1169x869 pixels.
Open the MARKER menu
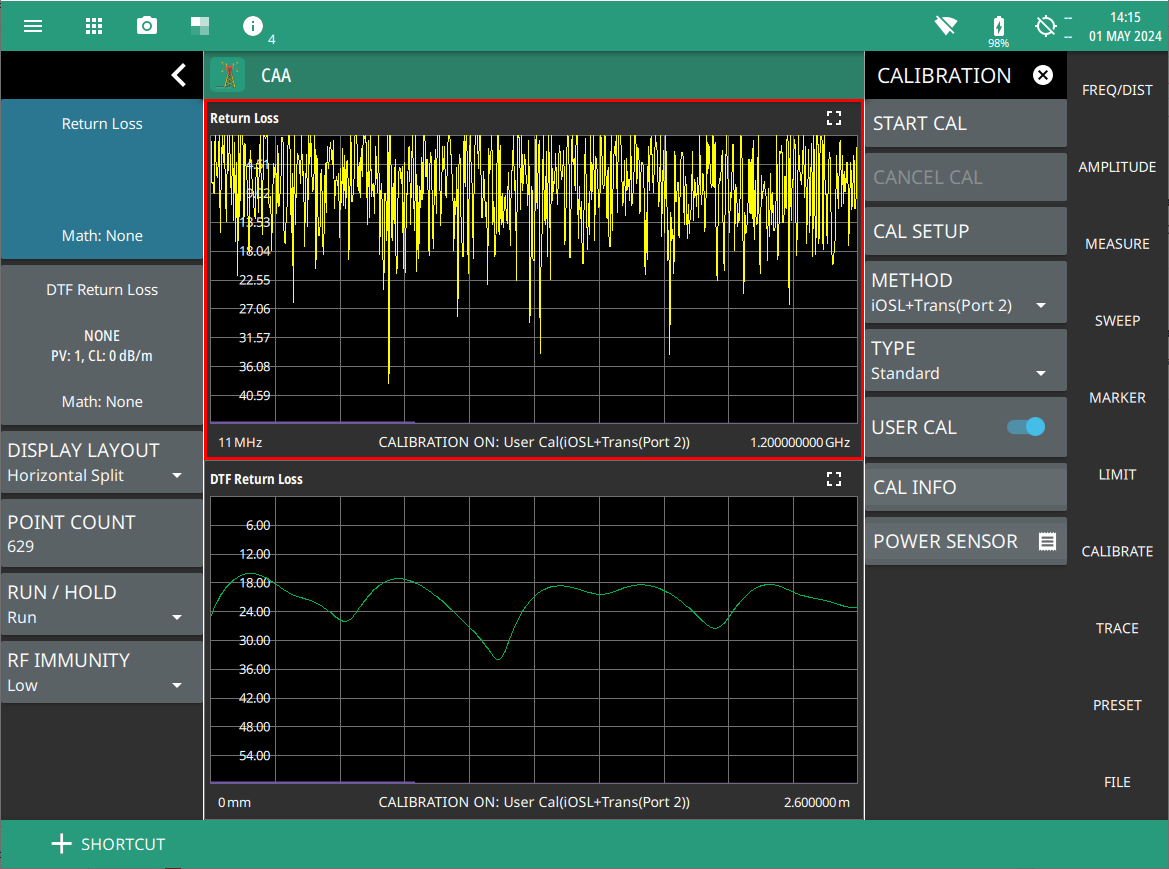click(x=1117, y=398)
